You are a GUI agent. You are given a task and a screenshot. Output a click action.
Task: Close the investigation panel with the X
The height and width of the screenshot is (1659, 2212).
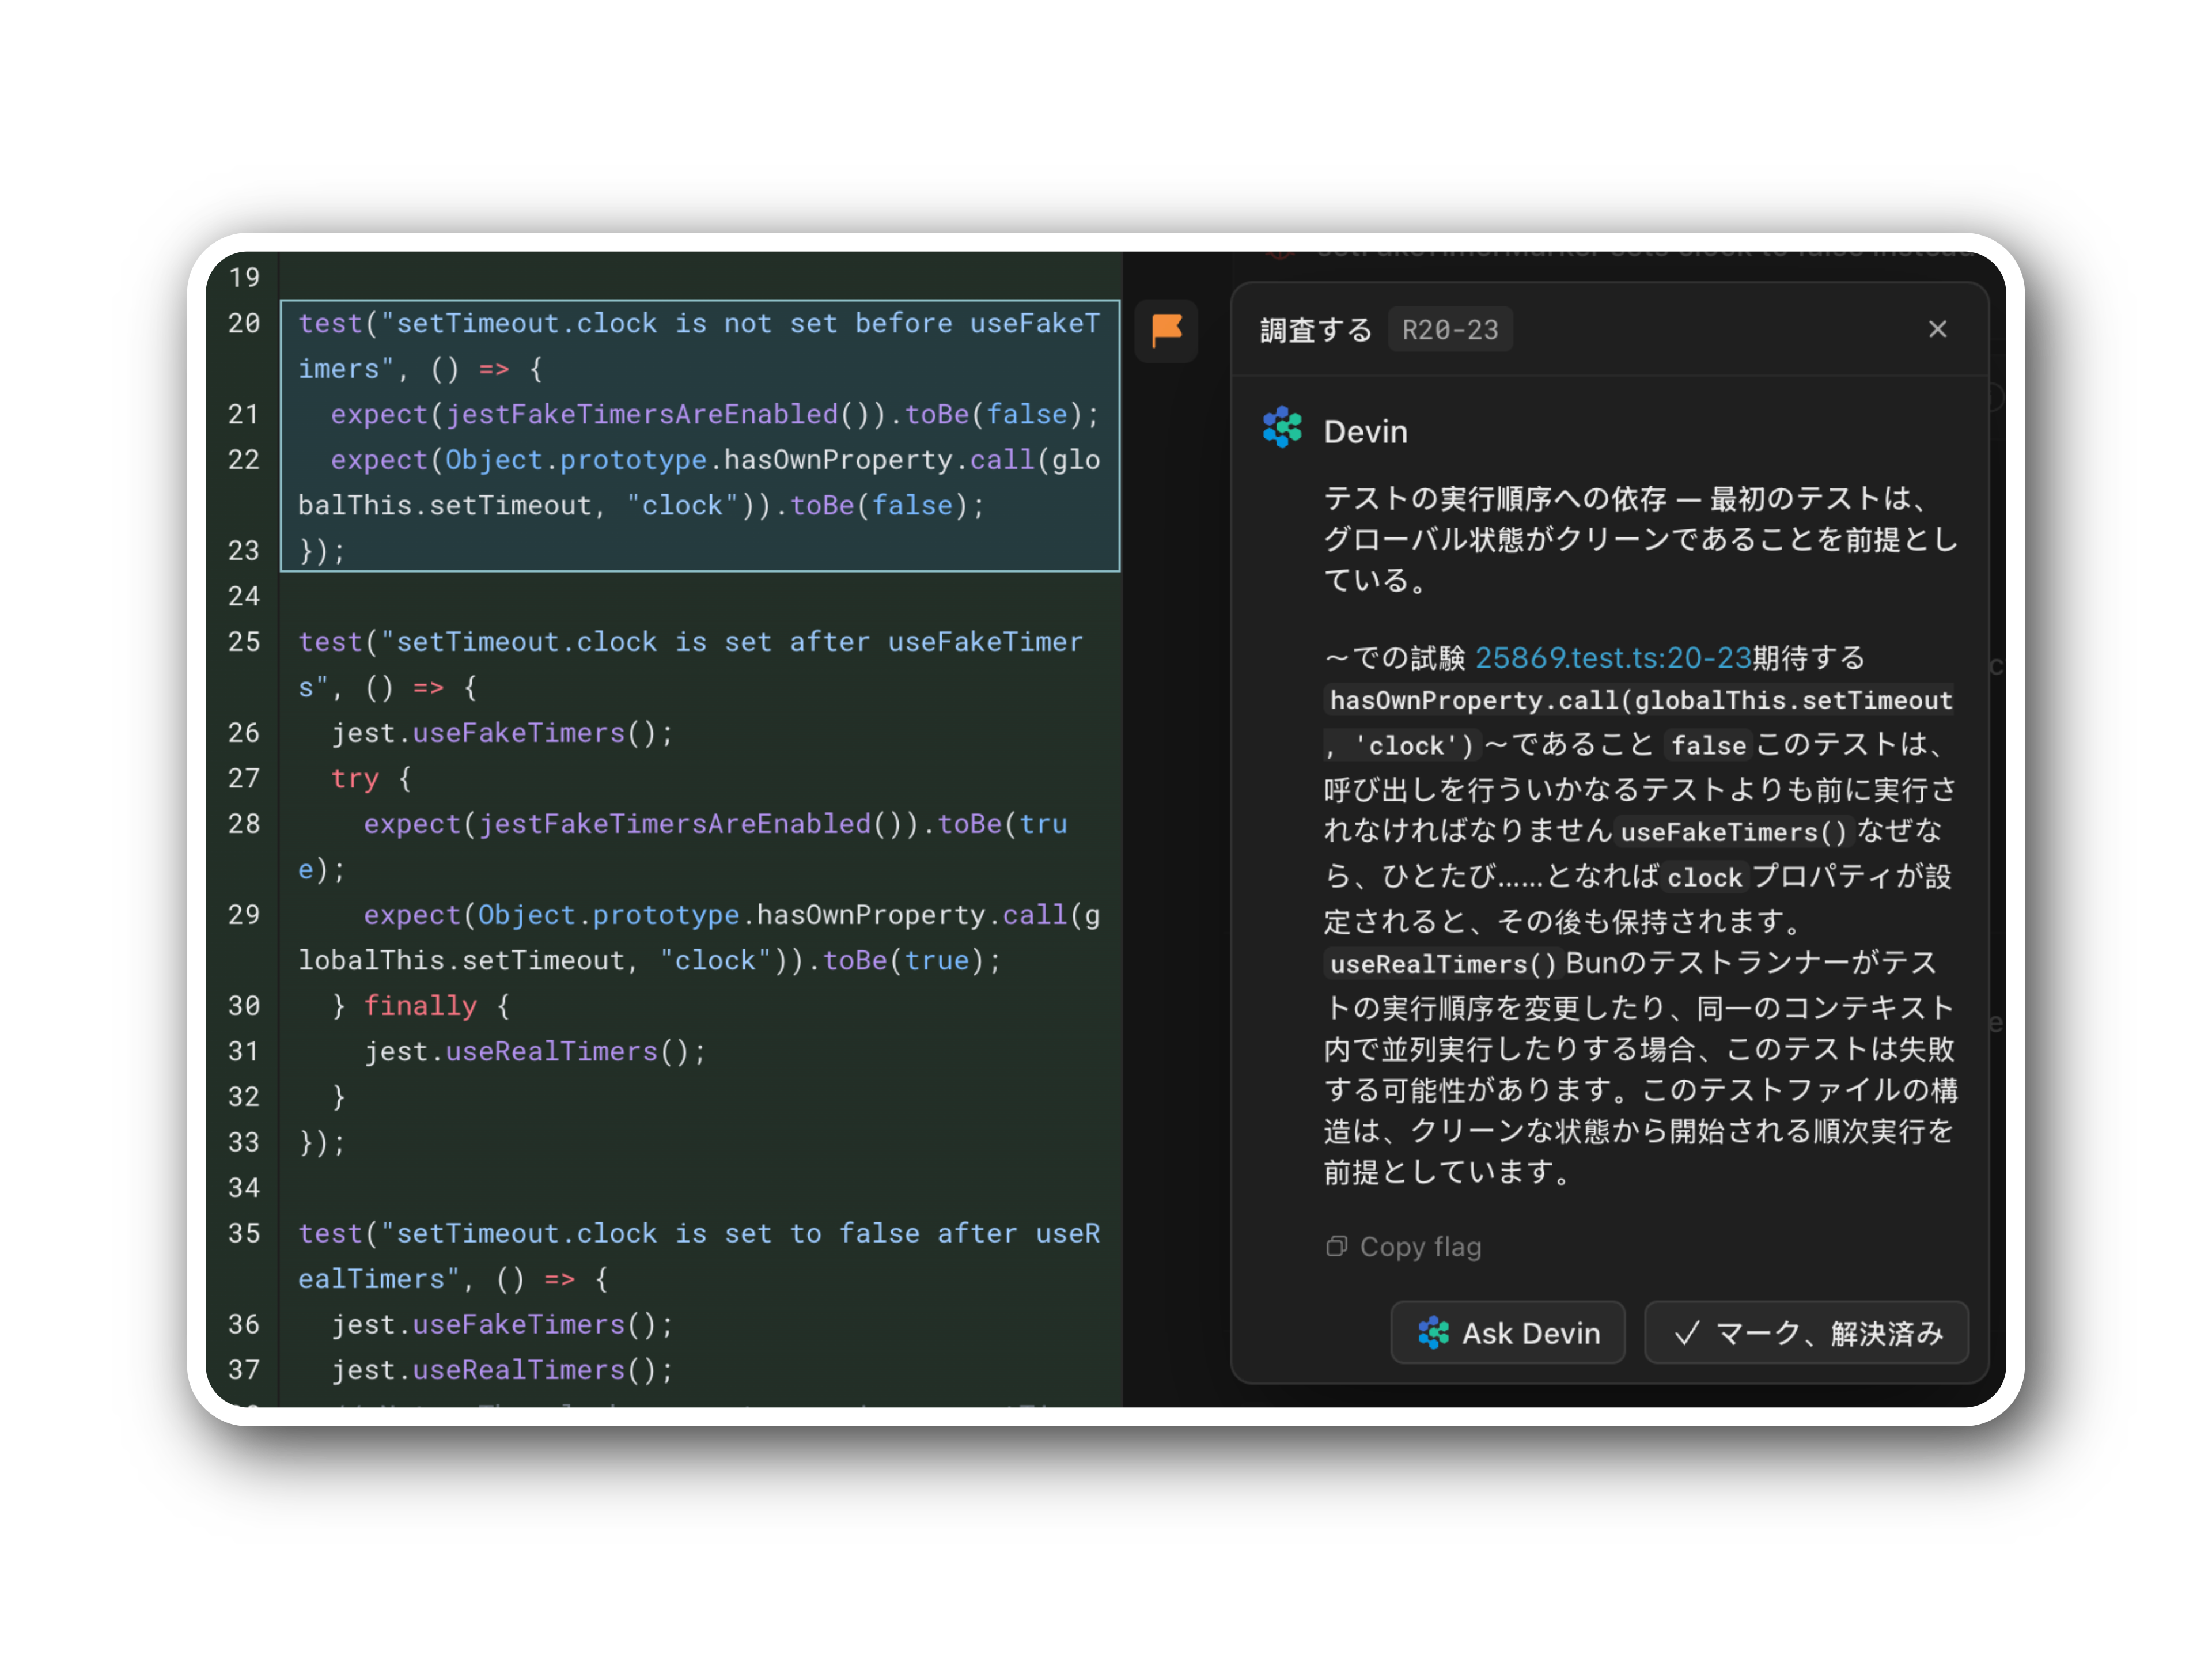click(x=1937, y=329)
